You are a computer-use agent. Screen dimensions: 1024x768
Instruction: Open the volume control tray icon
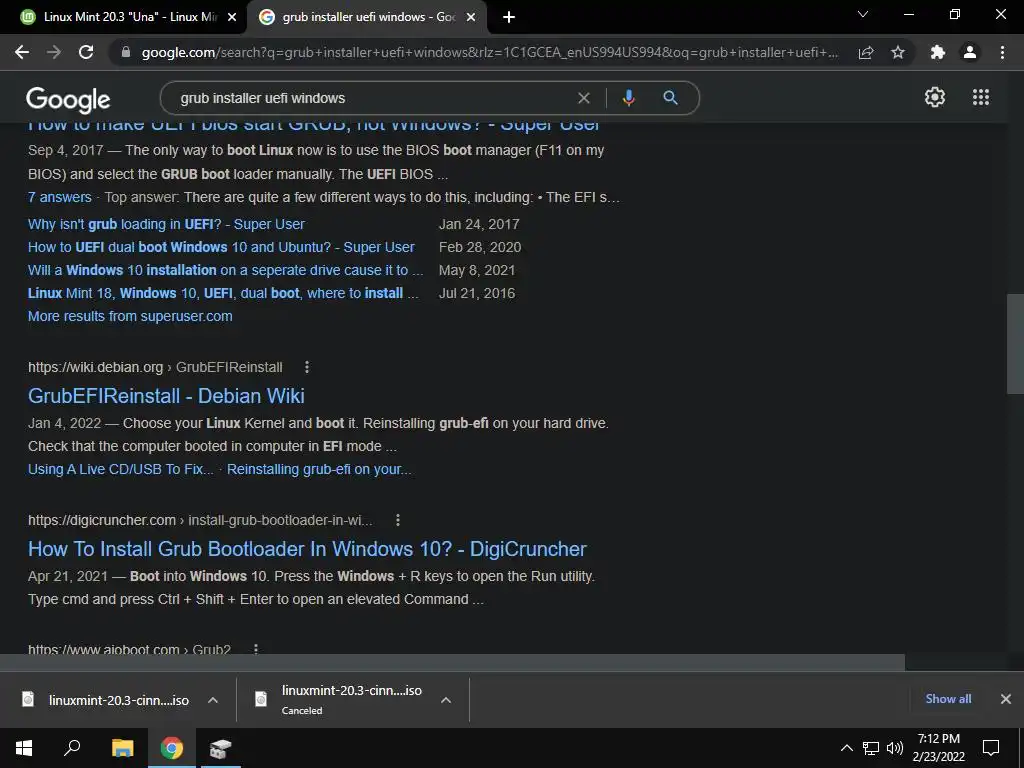(x=895, y=748)
